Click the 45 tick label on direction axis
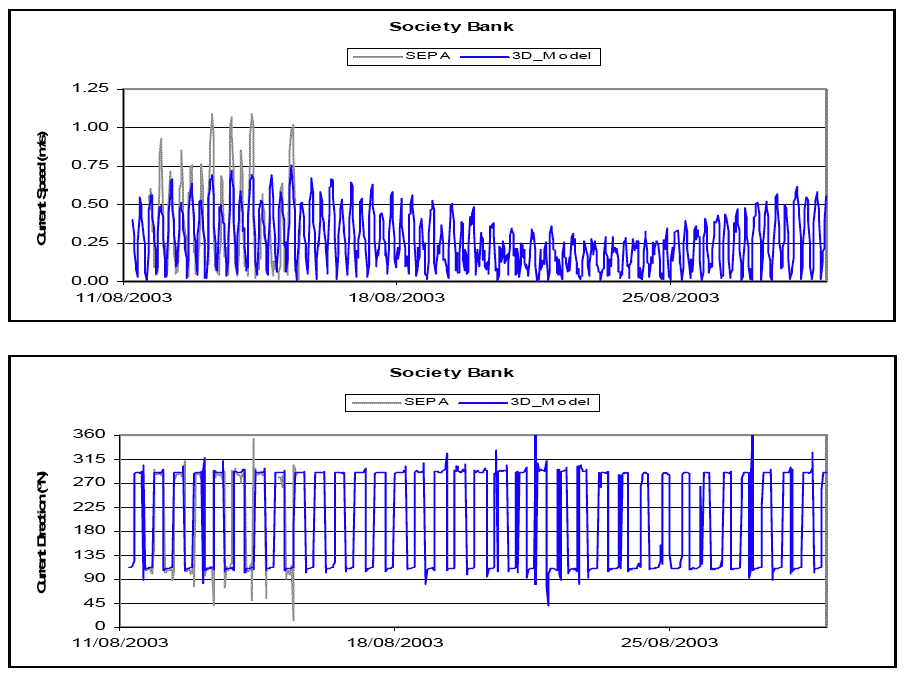This screenshot has width=907, height=679. click(x=99, y=603)
